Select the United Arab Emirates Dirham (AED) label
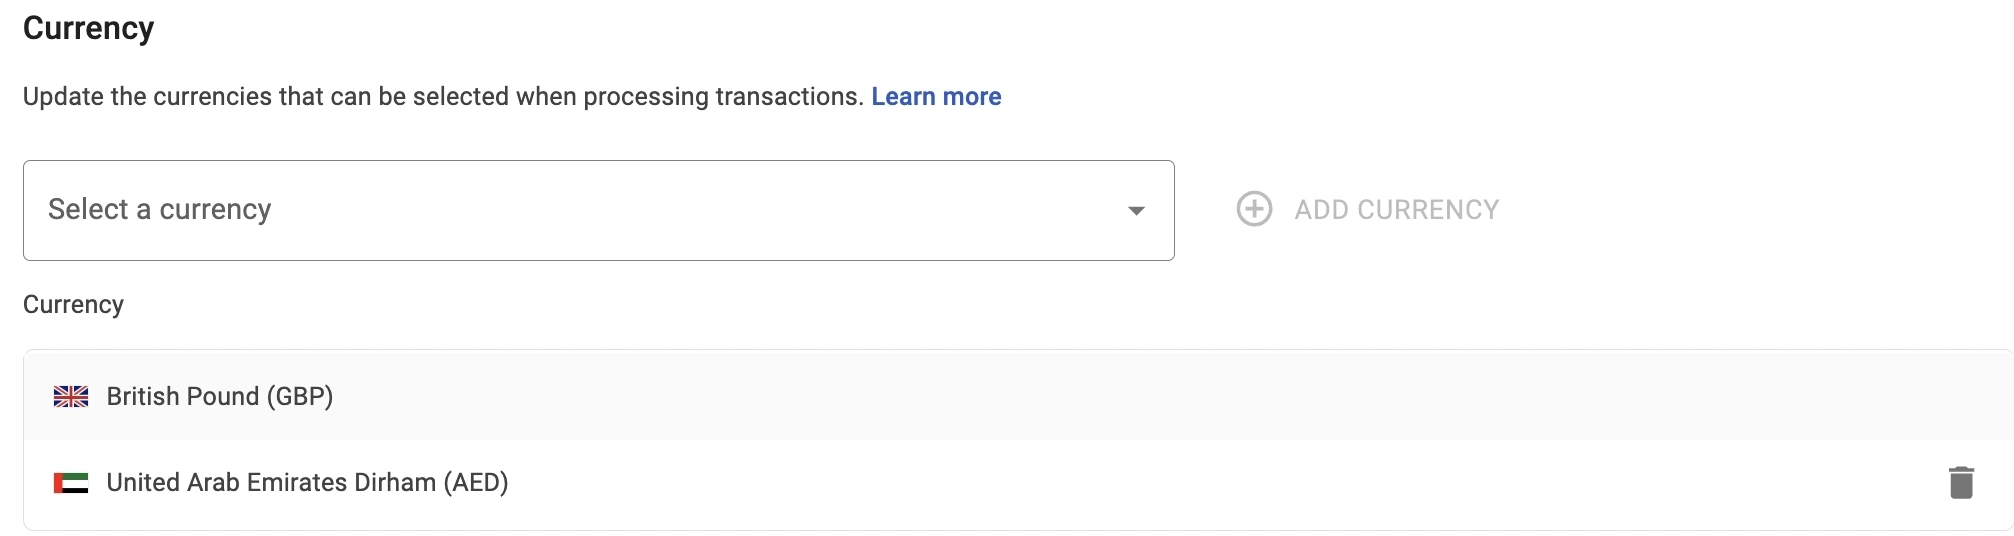This screenshot has height=536, width=2014. click(x=307, y=482)
